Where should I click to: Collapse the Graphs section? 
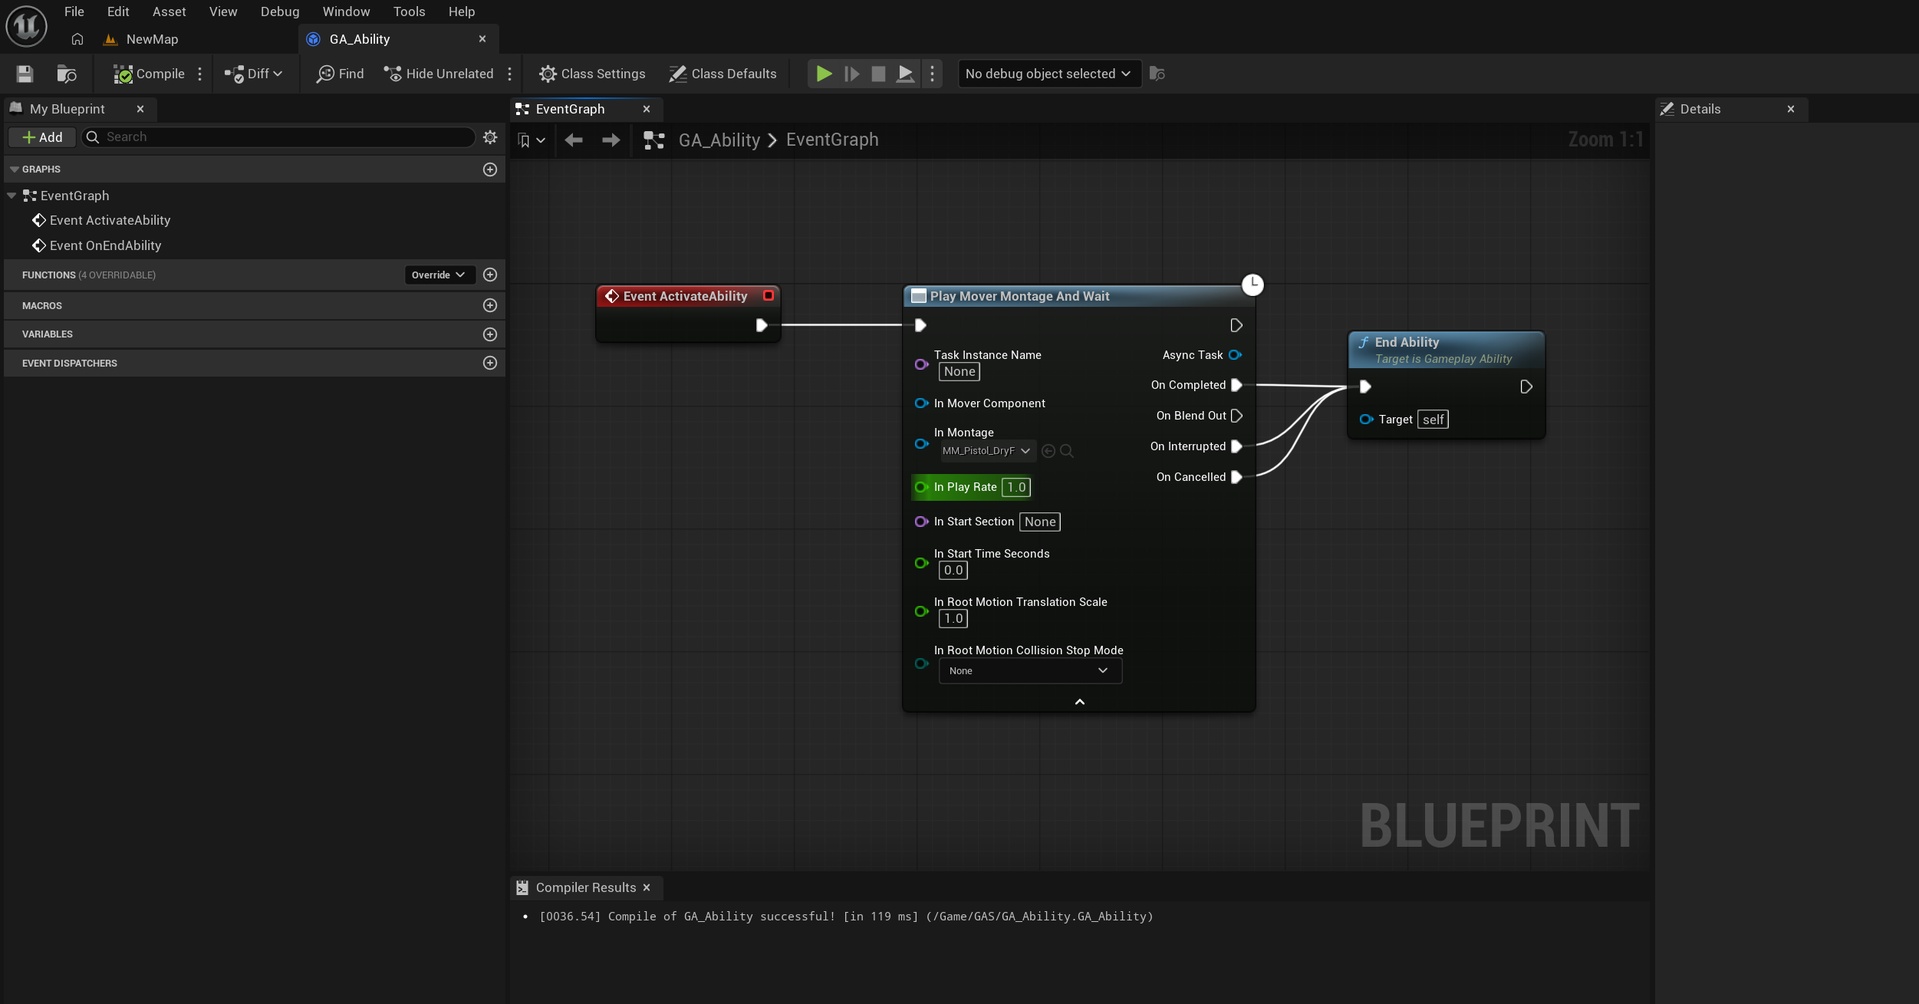14,170
